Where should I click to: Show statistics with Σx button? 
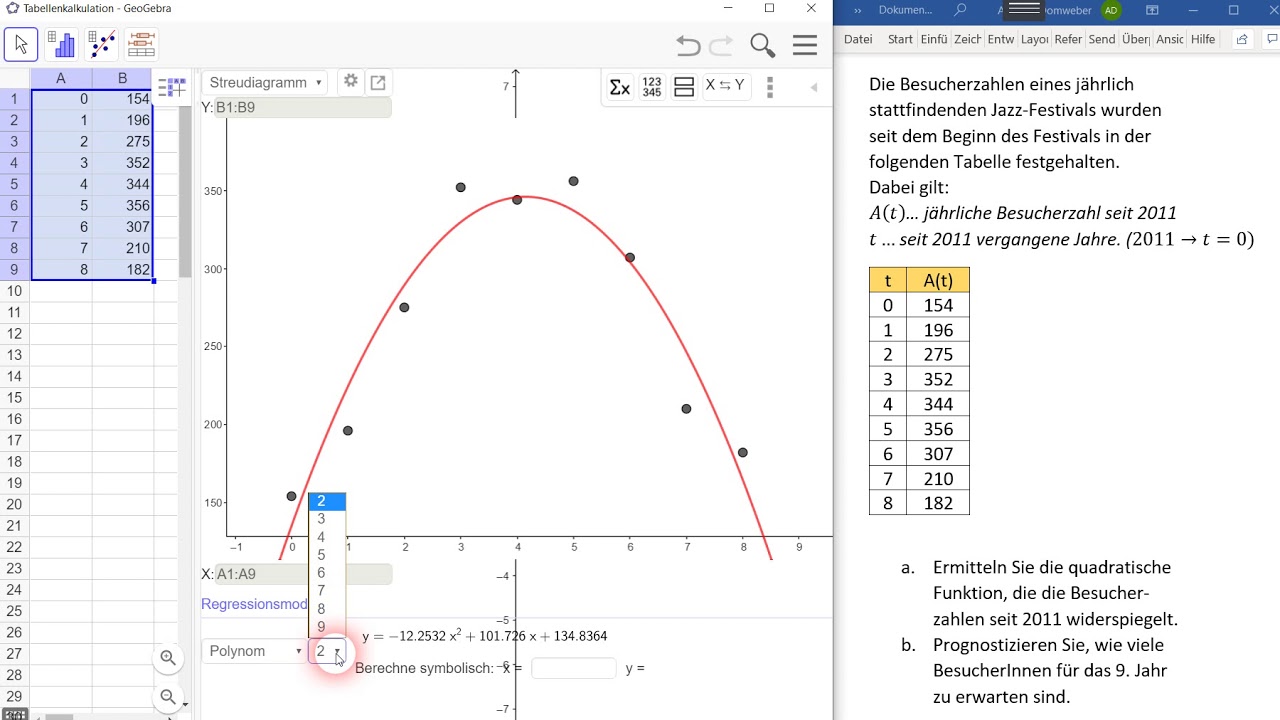620,87
